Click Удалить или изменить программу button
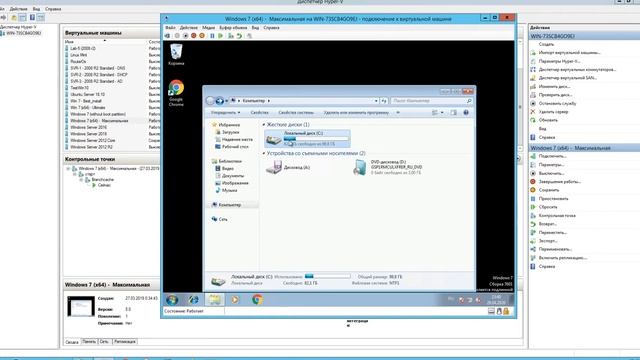Screen dimensions: 640x360 [x=356, y=113]
